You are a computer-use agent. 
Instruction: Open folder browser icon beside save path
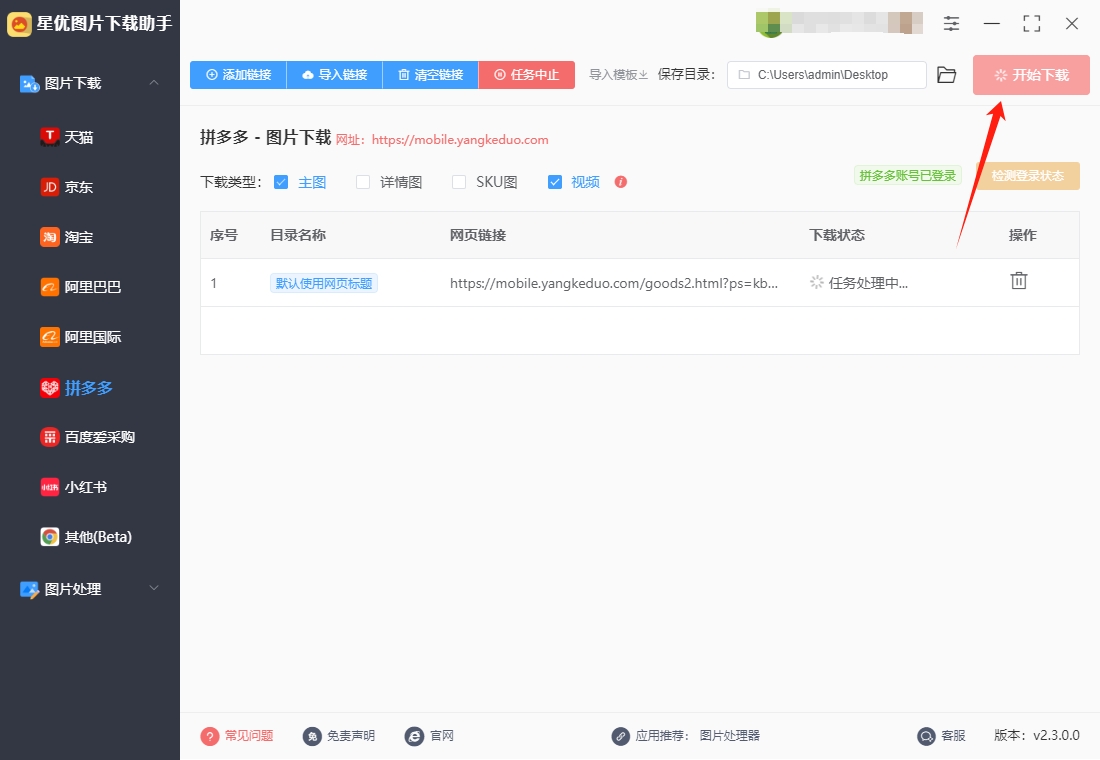(x=946, y=74)
